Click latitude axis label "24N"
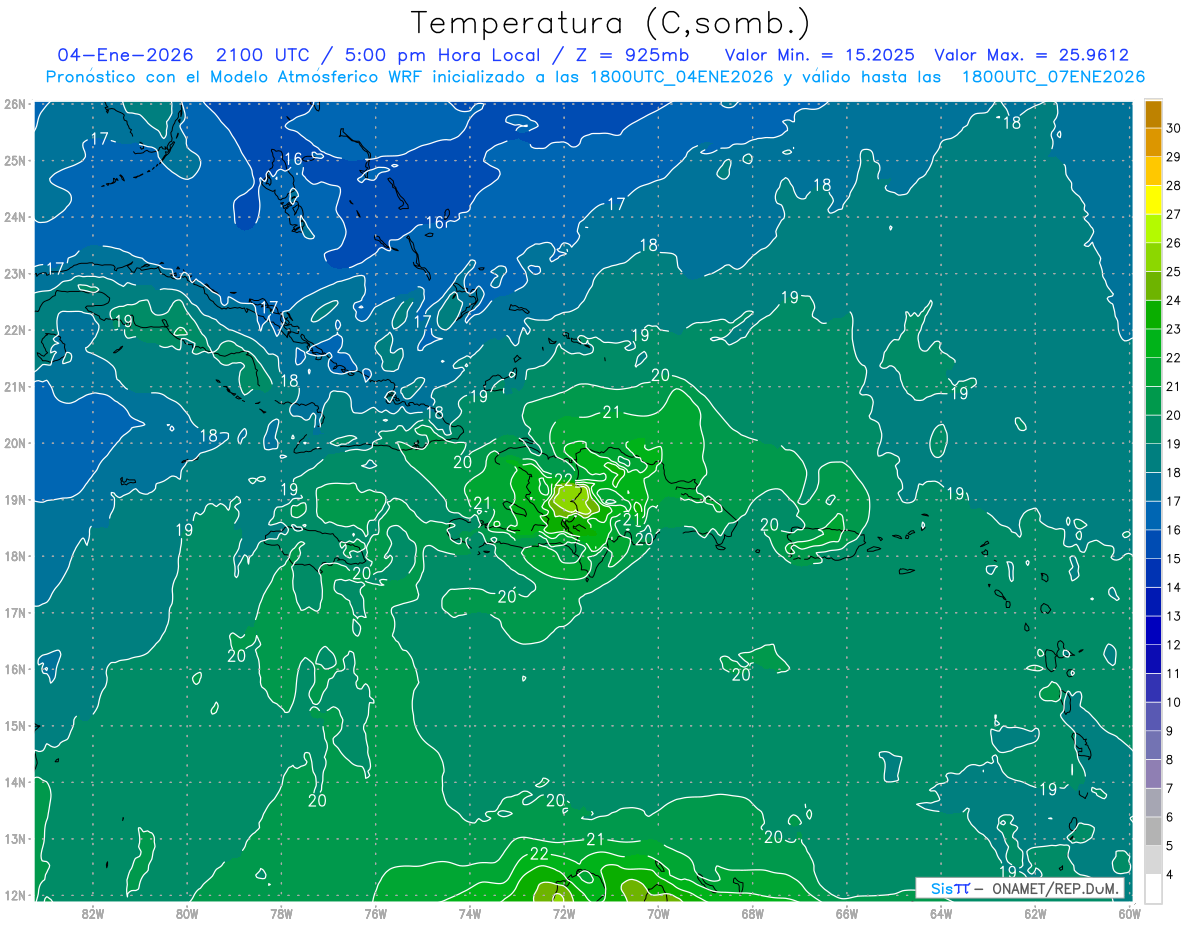 [14, 217]
